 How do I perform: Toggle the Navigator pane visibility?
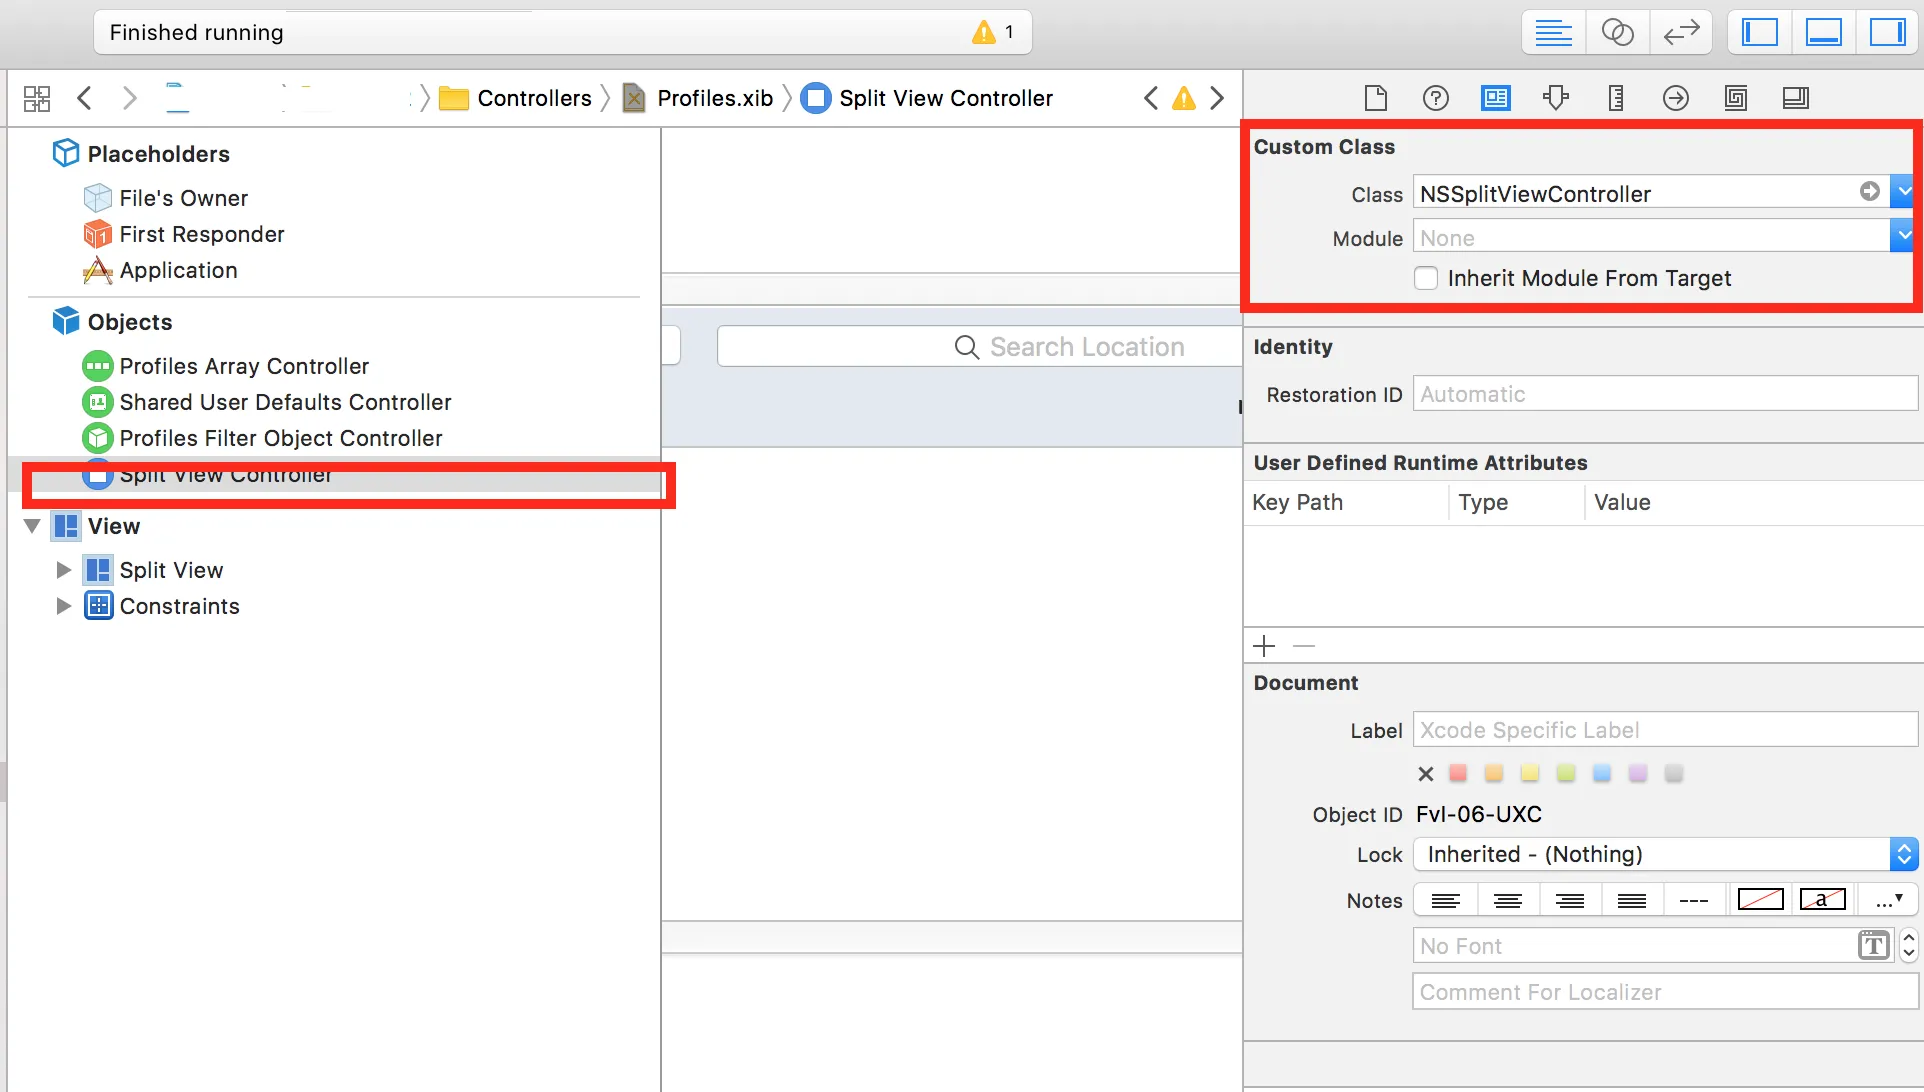1760,33
